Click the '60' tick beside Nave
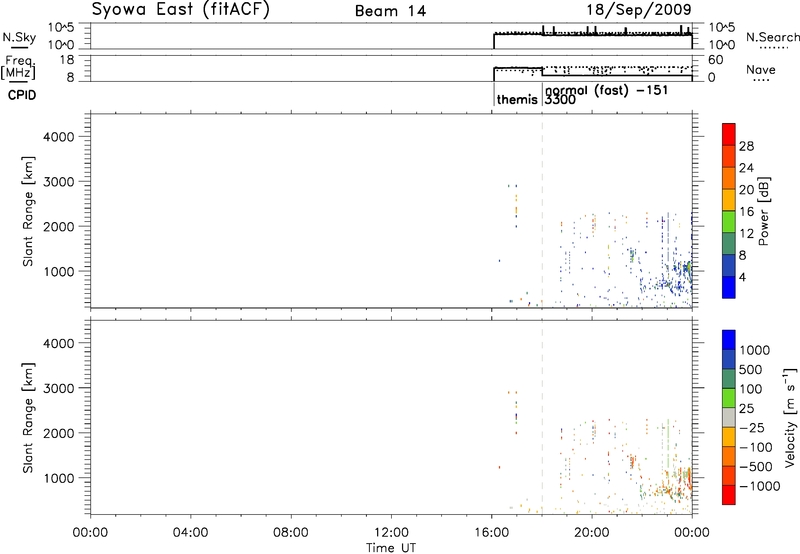 tap(716, 60)
